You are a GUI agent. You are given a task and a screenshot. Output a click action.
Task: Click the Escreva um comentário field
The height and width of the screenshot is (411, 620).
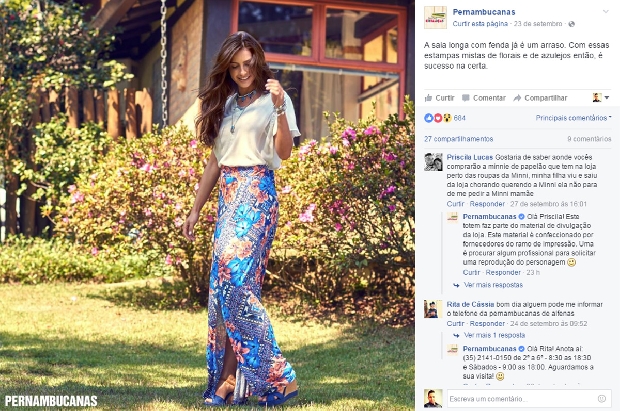[x=529, y=399]
